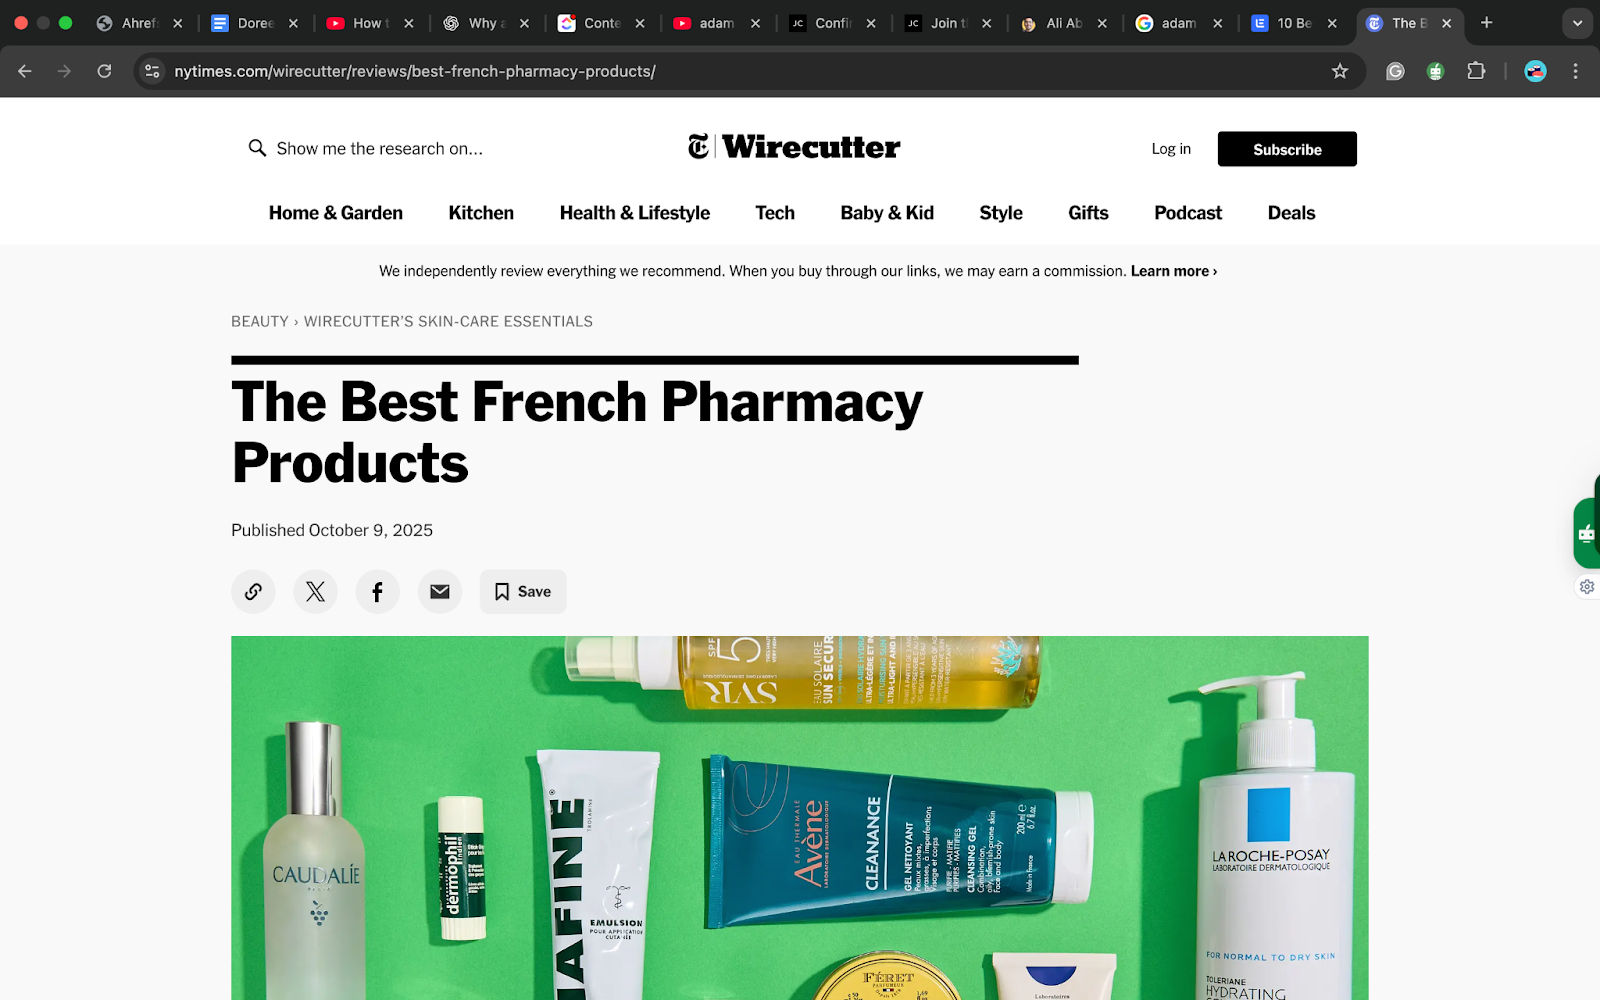Click the search magnifier icon

pos(257,148)
